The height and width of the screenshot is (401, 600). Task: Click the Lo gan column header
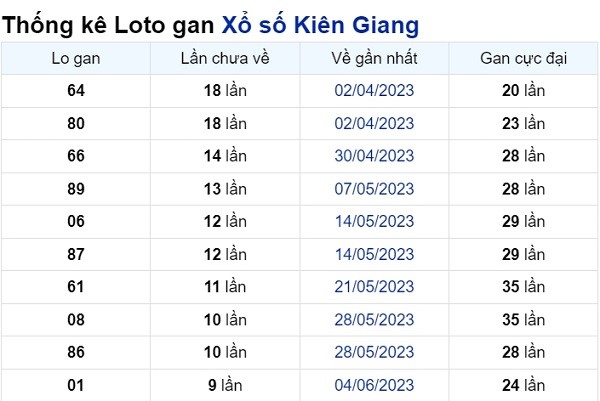[76, 59]
